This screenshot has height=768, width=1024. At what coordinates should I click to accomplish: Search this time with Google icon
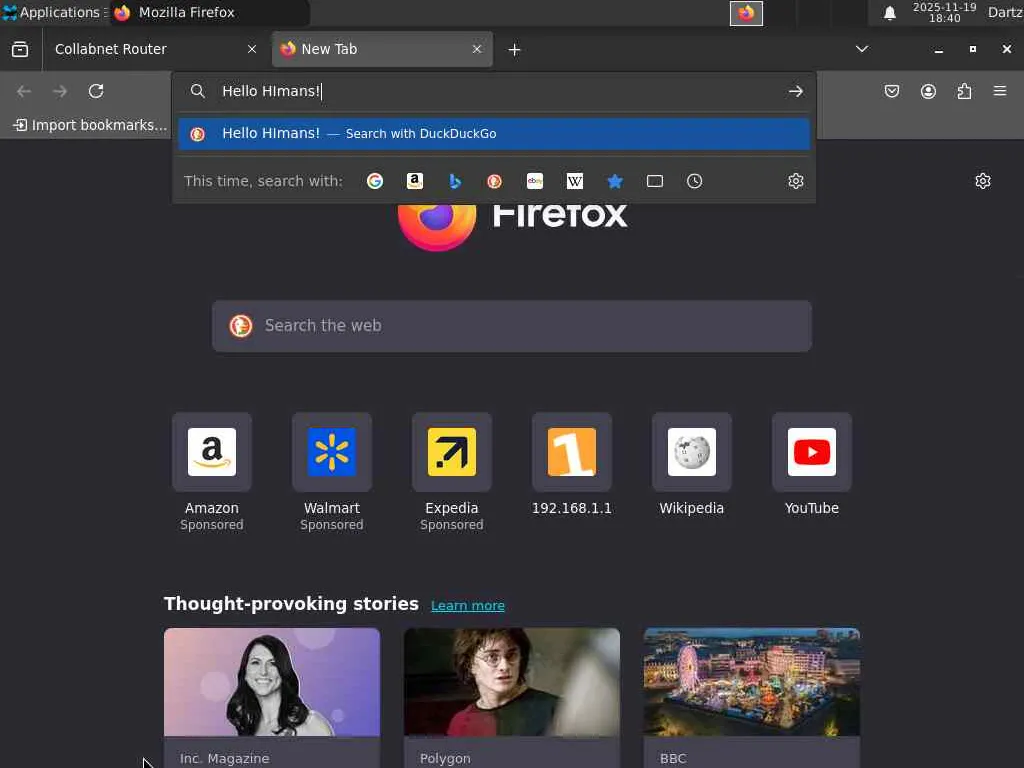375,181
